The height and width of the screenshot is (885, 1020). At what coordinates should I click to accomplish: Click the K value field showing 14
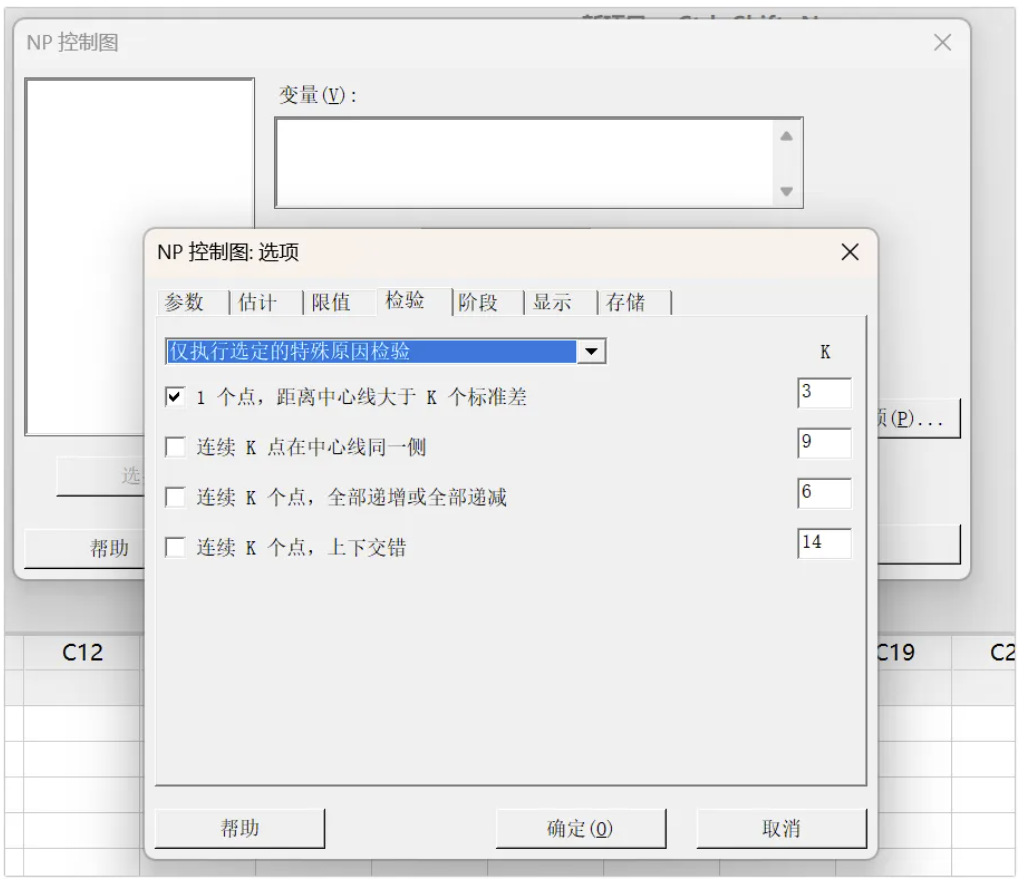coord(824,543)
